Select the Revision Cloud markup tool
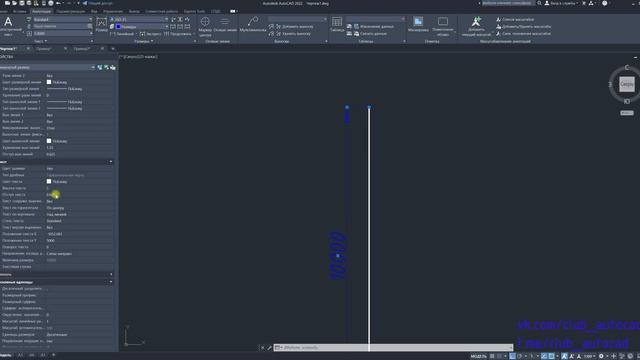 point(443,27)
